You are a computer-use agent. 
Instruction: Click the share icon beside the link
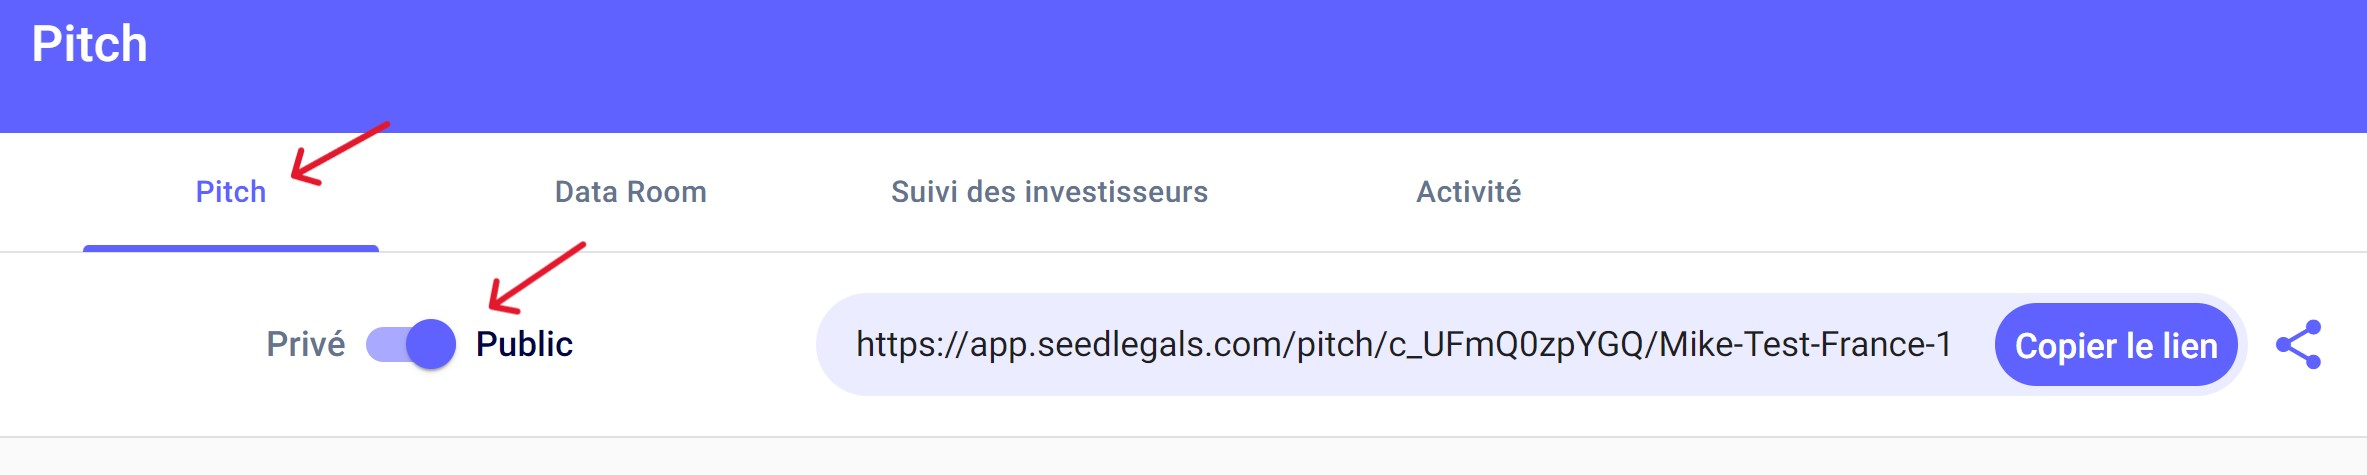tap(2298, 345)
